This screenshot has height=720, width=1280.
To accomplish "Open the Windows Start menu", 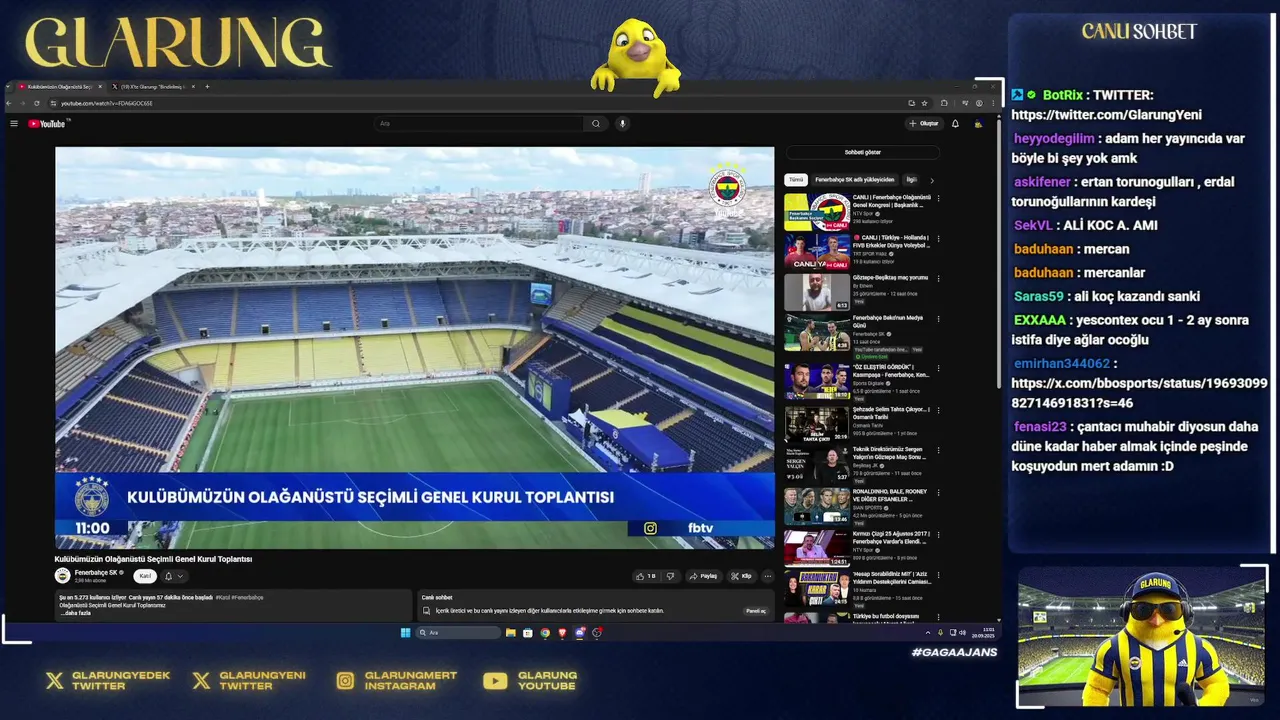I will tap(405, 633).
